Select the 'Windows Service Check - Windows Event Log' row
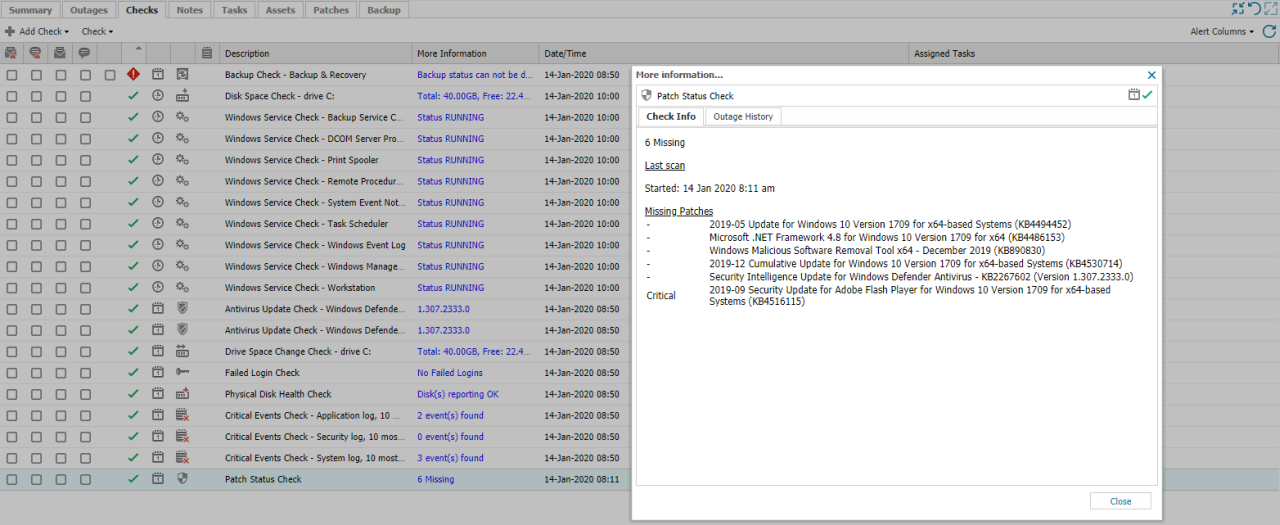Image resolution: width=1280 pixels, height=525 pixels. pyautogui.click(x=315, y=245)
